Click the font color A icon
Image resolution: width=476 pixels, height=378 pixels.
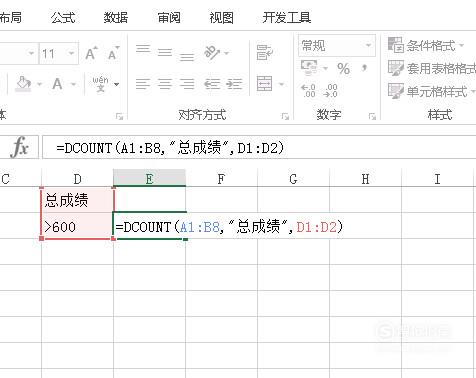[57, 84]
